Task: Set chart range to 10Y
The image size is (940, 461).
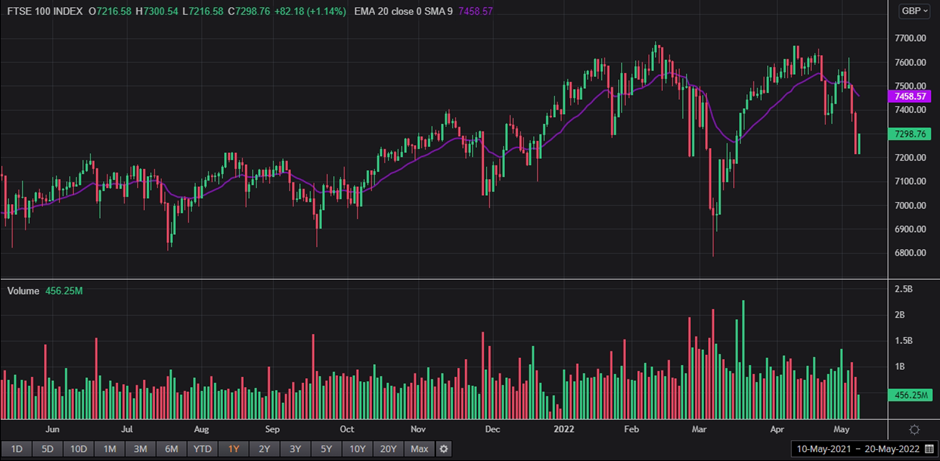Action: click(x=357, y=448)
